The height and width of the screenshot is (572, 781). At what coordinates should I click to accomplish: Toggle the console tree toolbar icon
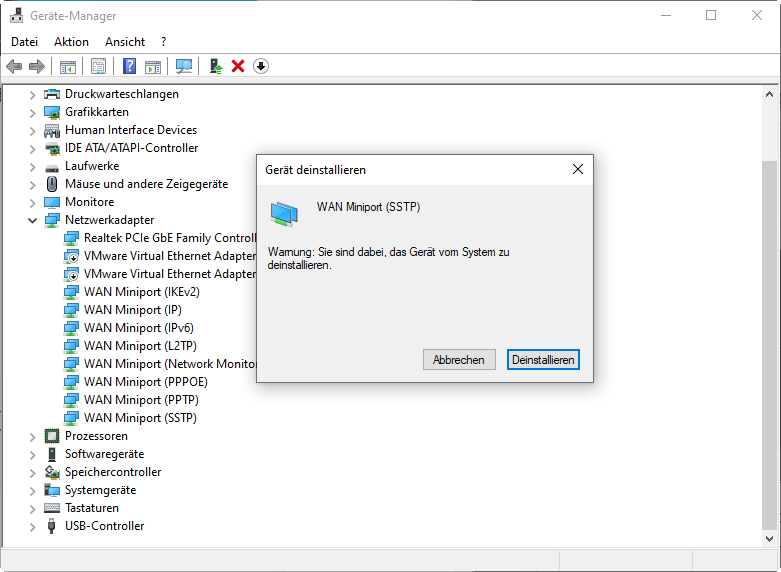[68, 66]
